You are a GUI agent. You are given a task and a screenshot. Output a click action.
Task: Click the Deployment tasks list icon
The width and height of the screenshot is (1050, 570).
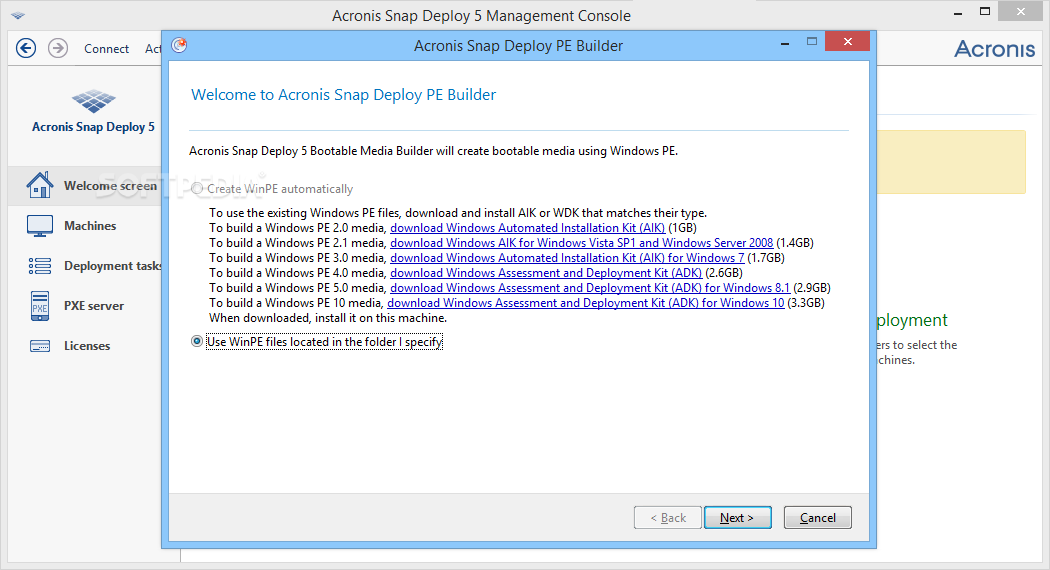click(40, 266)
